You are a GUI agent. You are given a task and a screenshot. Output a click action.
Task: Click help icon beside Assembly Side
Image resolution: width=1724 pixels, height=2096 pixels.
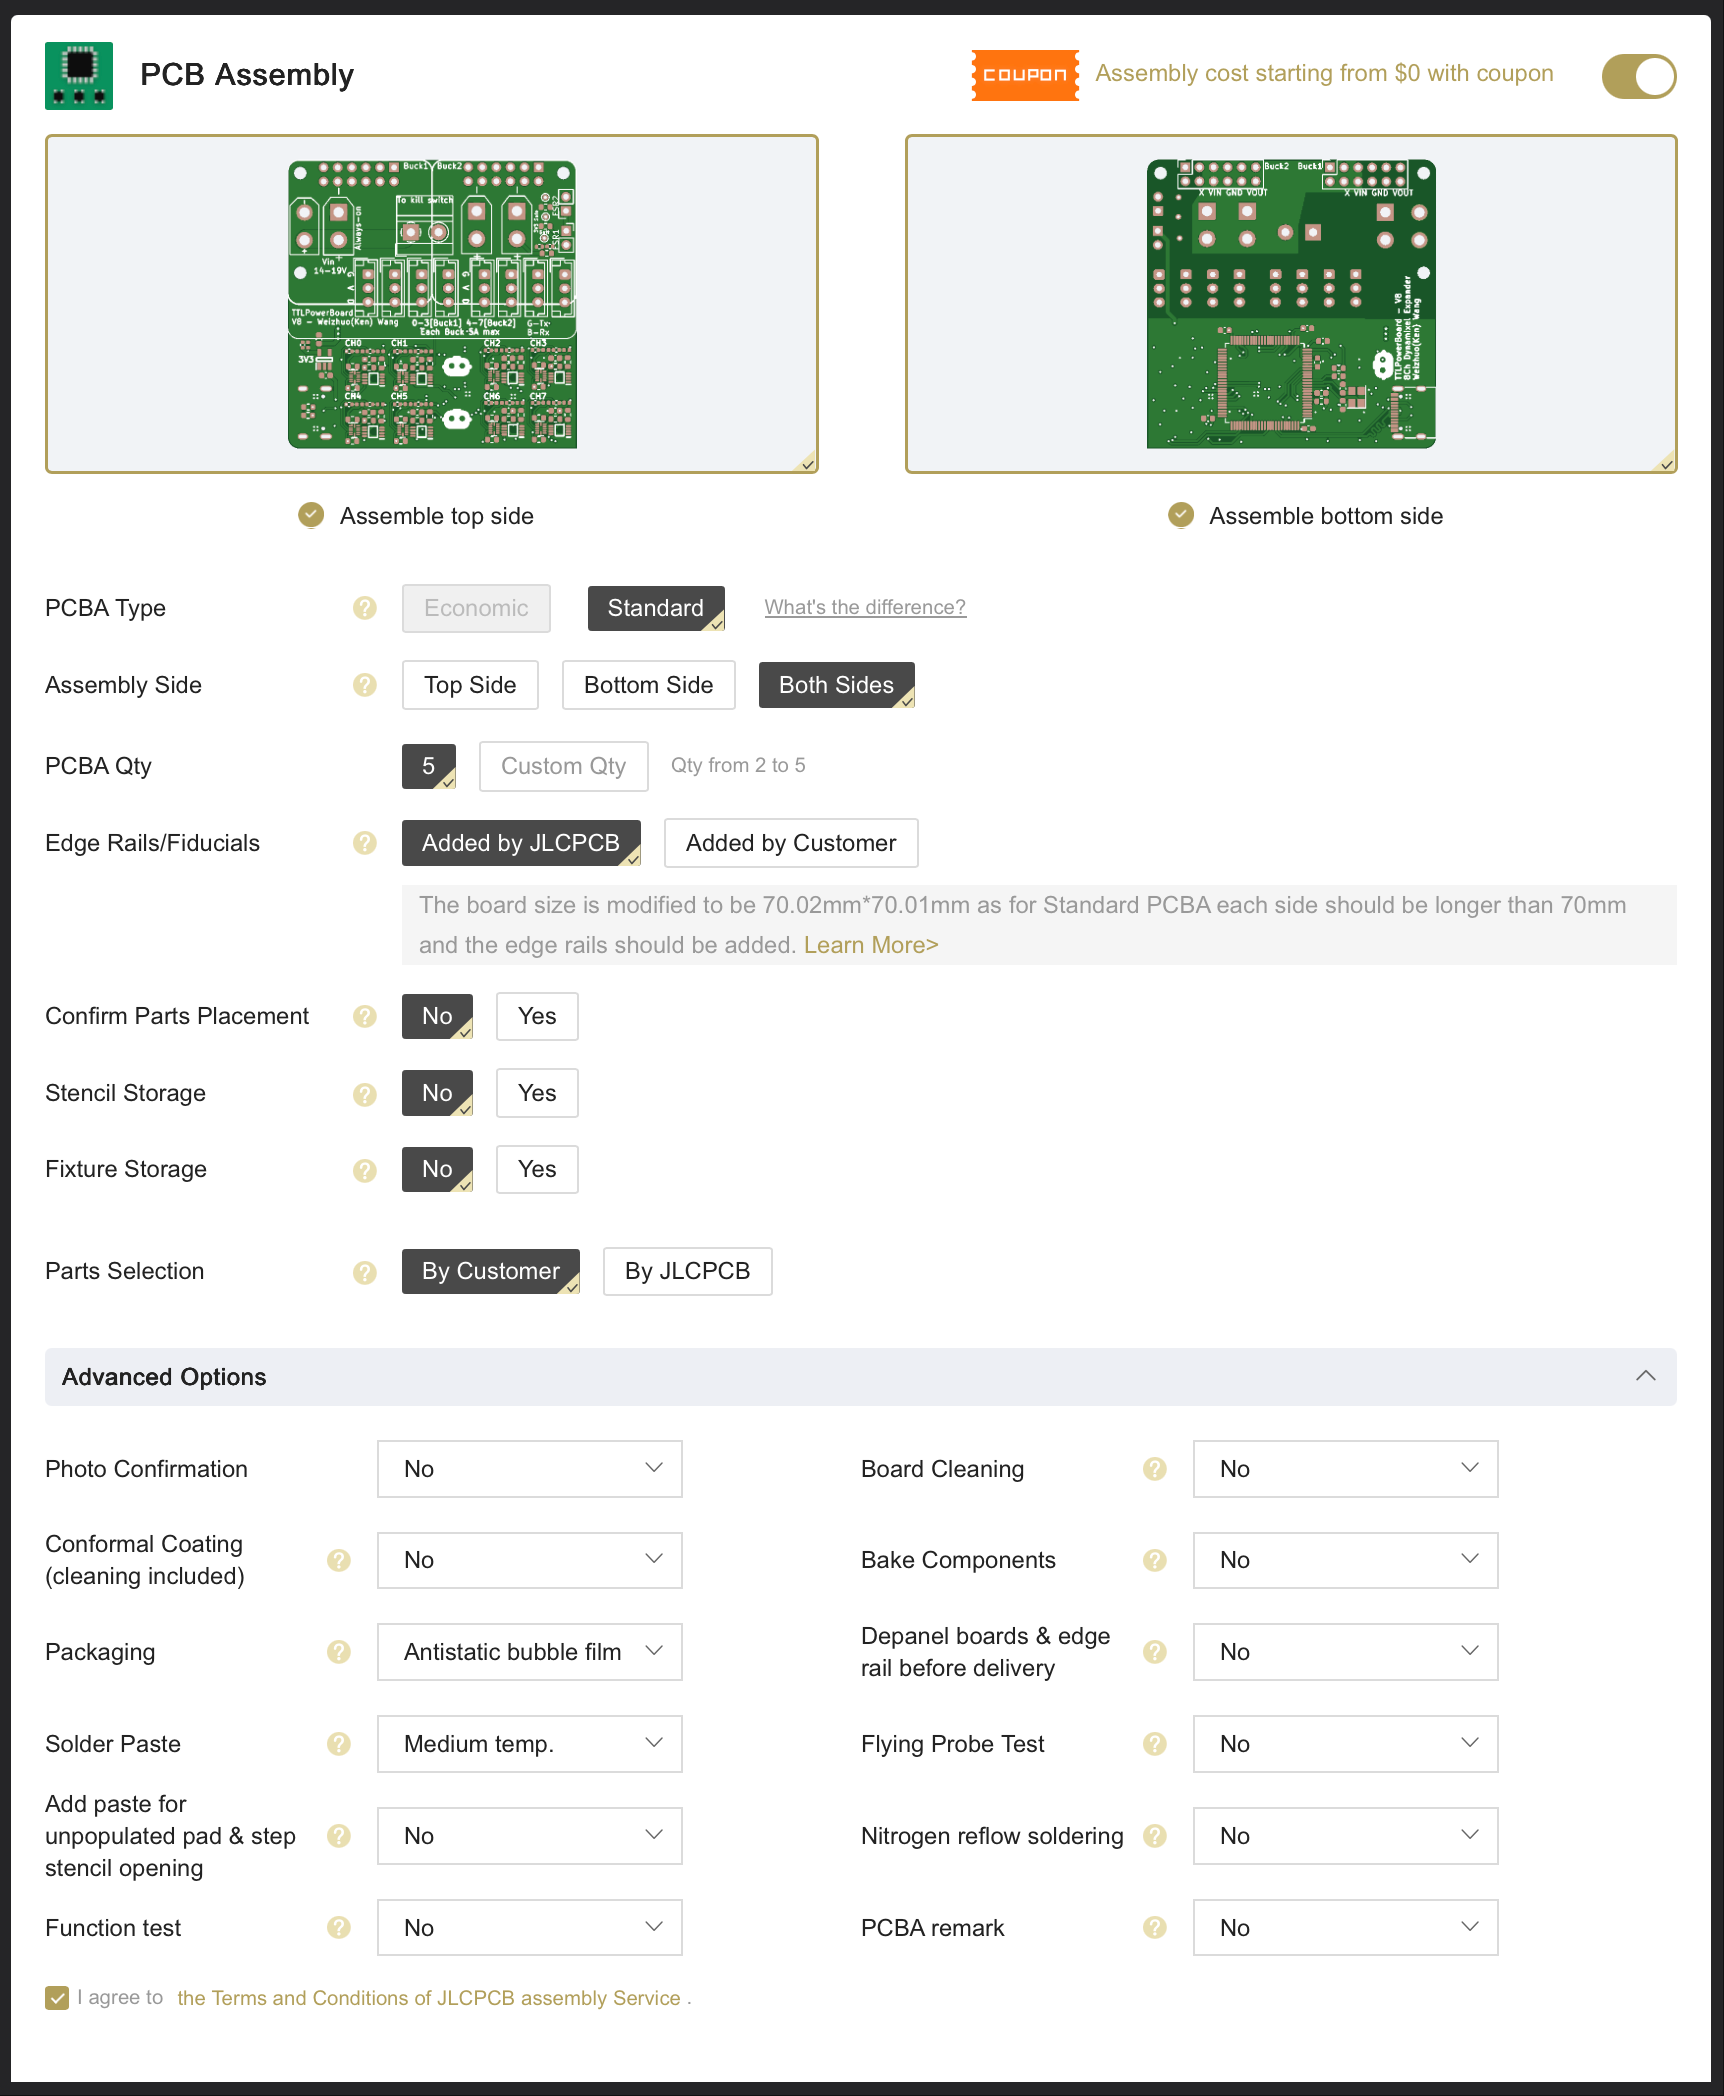365,685
